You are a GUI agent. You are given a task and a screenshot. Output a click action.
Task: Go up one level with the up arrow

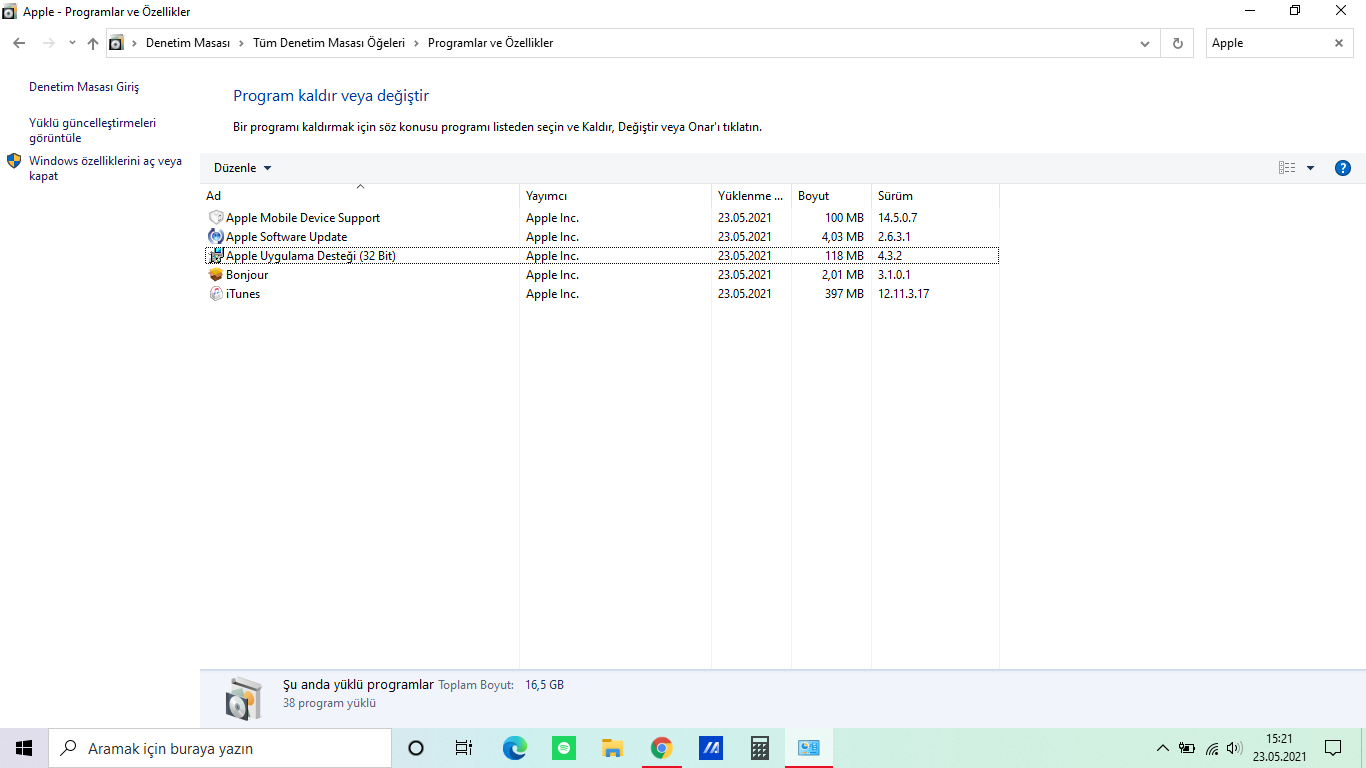(x=93, y=43)
